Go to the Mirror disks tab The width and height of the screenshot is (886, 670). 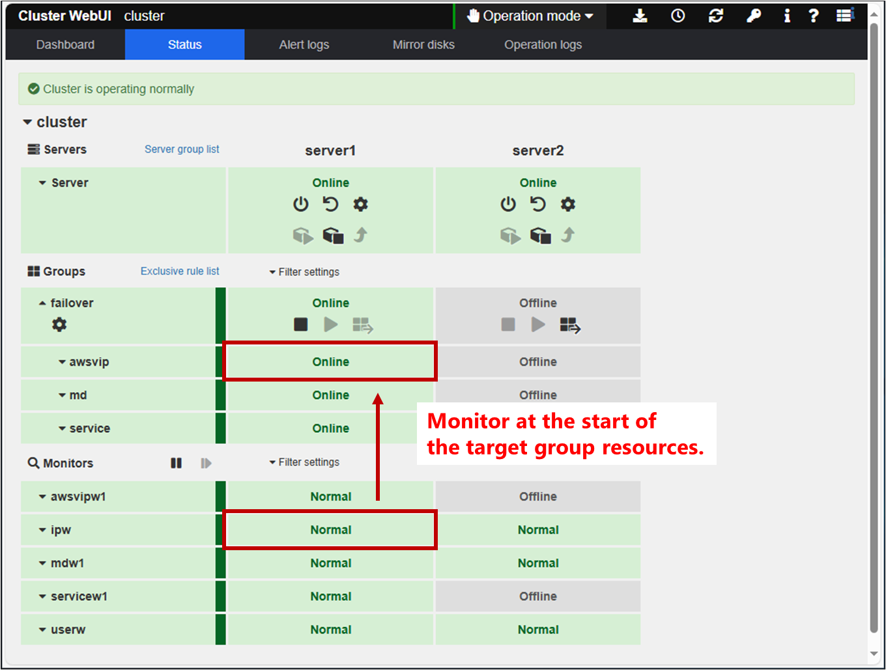(x=422, y=44)
